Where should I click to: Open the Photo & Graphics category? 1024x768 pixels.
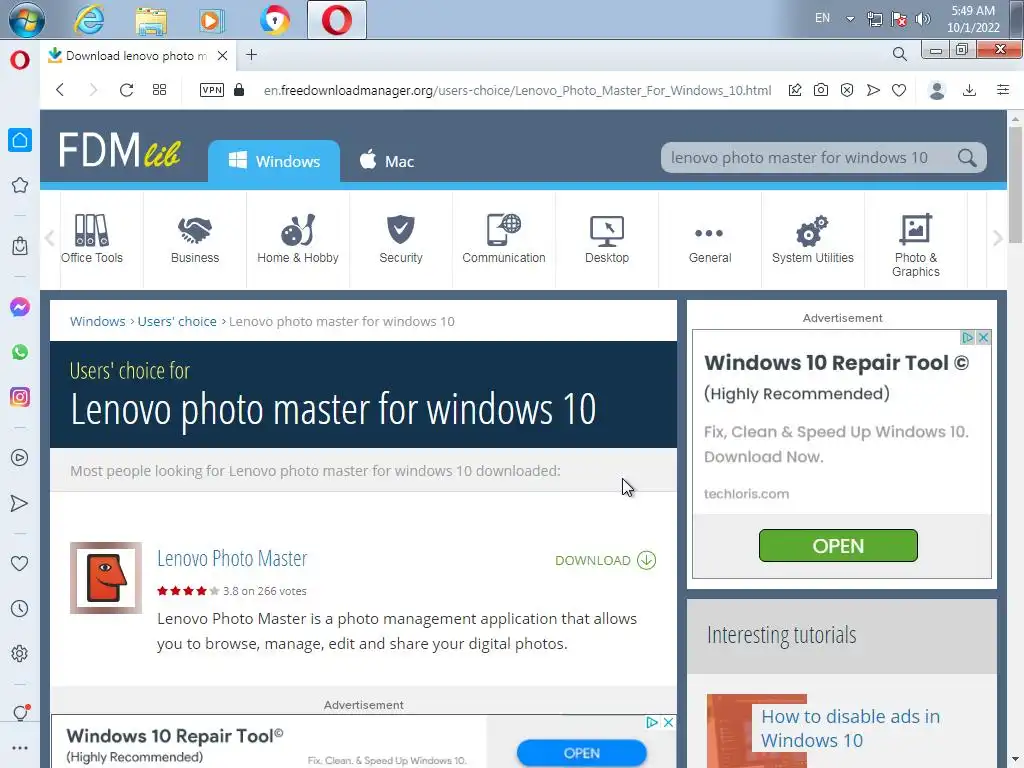click(x=916, y=246)
